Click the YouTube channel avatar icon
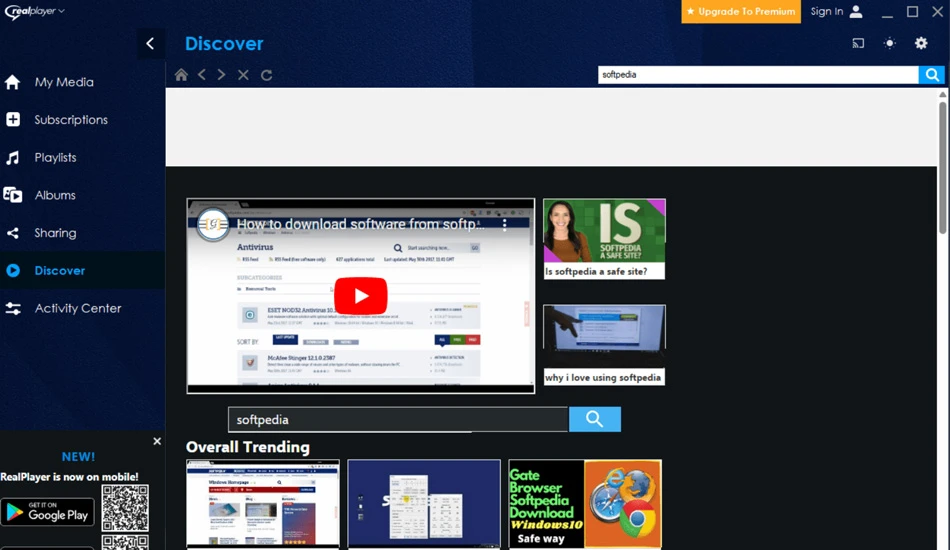This screenshot has height=550, width=950. (213, 225)
